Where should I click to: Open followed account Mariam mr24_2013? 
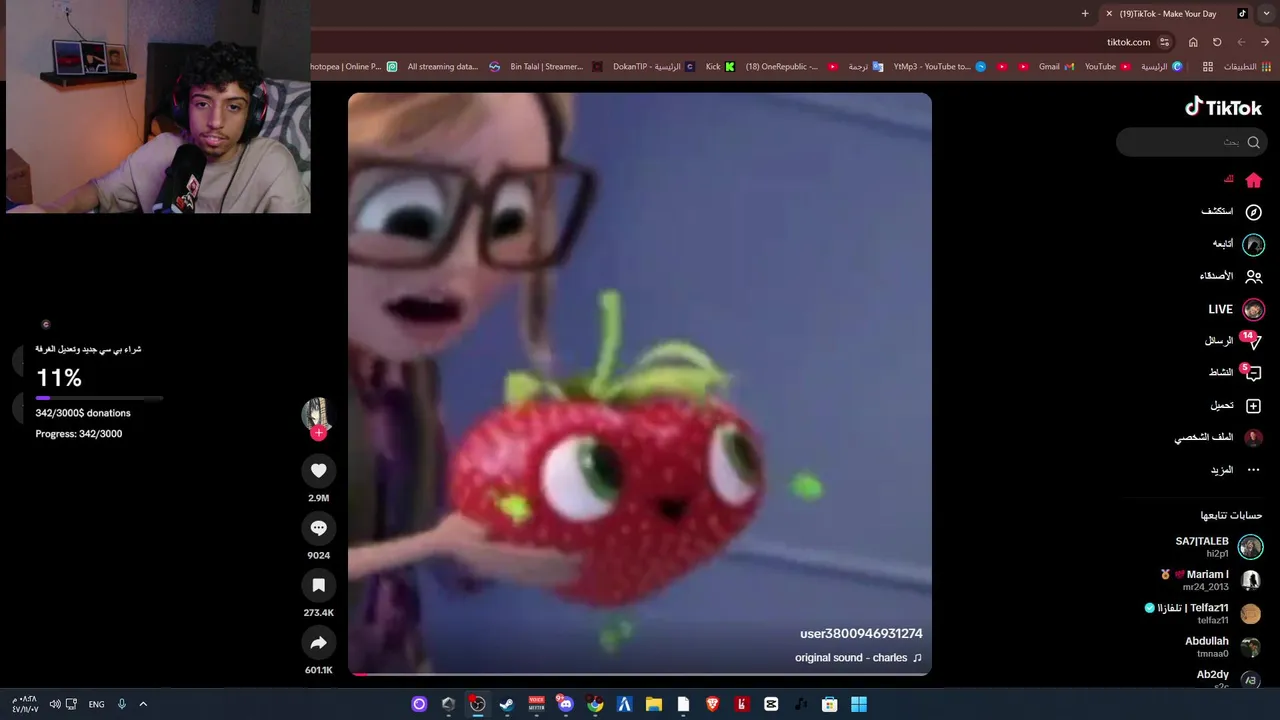click(x=1210, y=580)
